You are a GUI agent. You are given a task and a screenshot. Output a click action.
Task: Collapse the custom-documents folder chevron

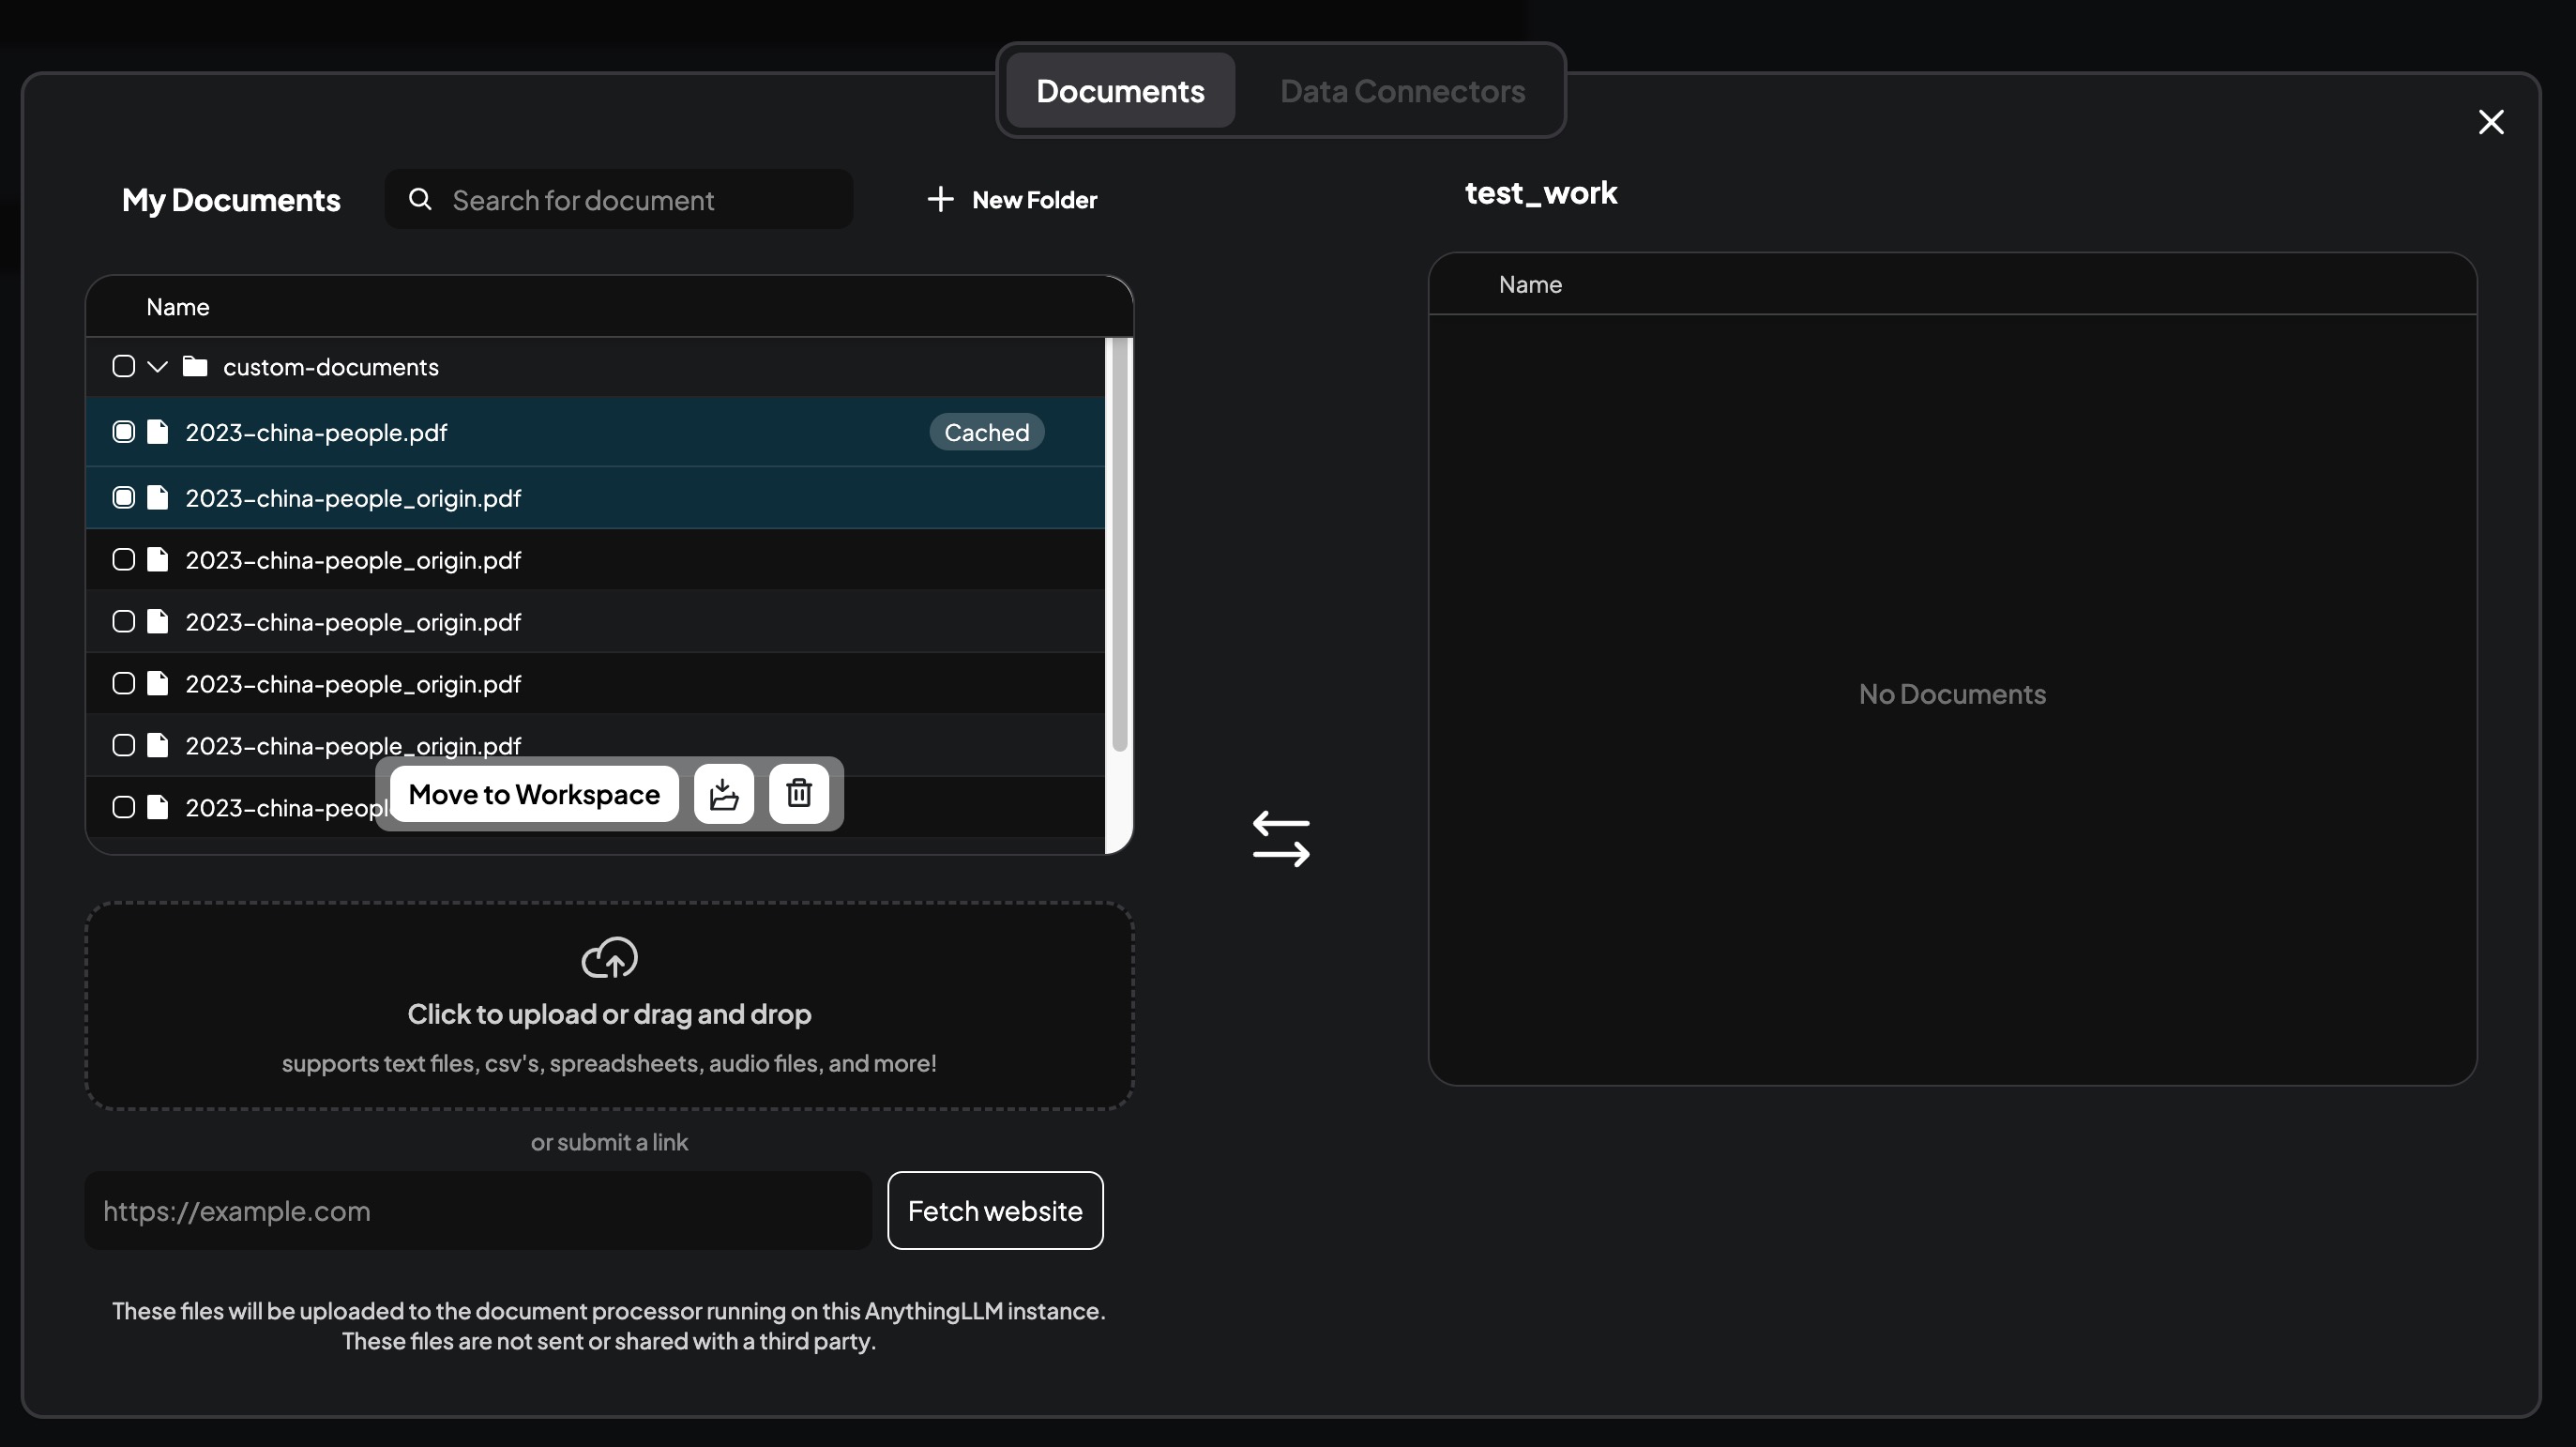(x=157, y=367)
